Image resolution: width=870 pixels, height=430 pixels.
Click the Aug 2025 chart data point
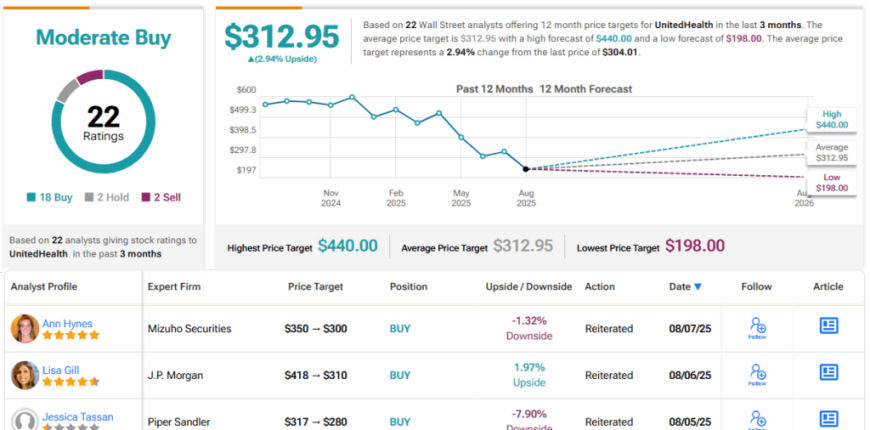click(x=525, y=169)
